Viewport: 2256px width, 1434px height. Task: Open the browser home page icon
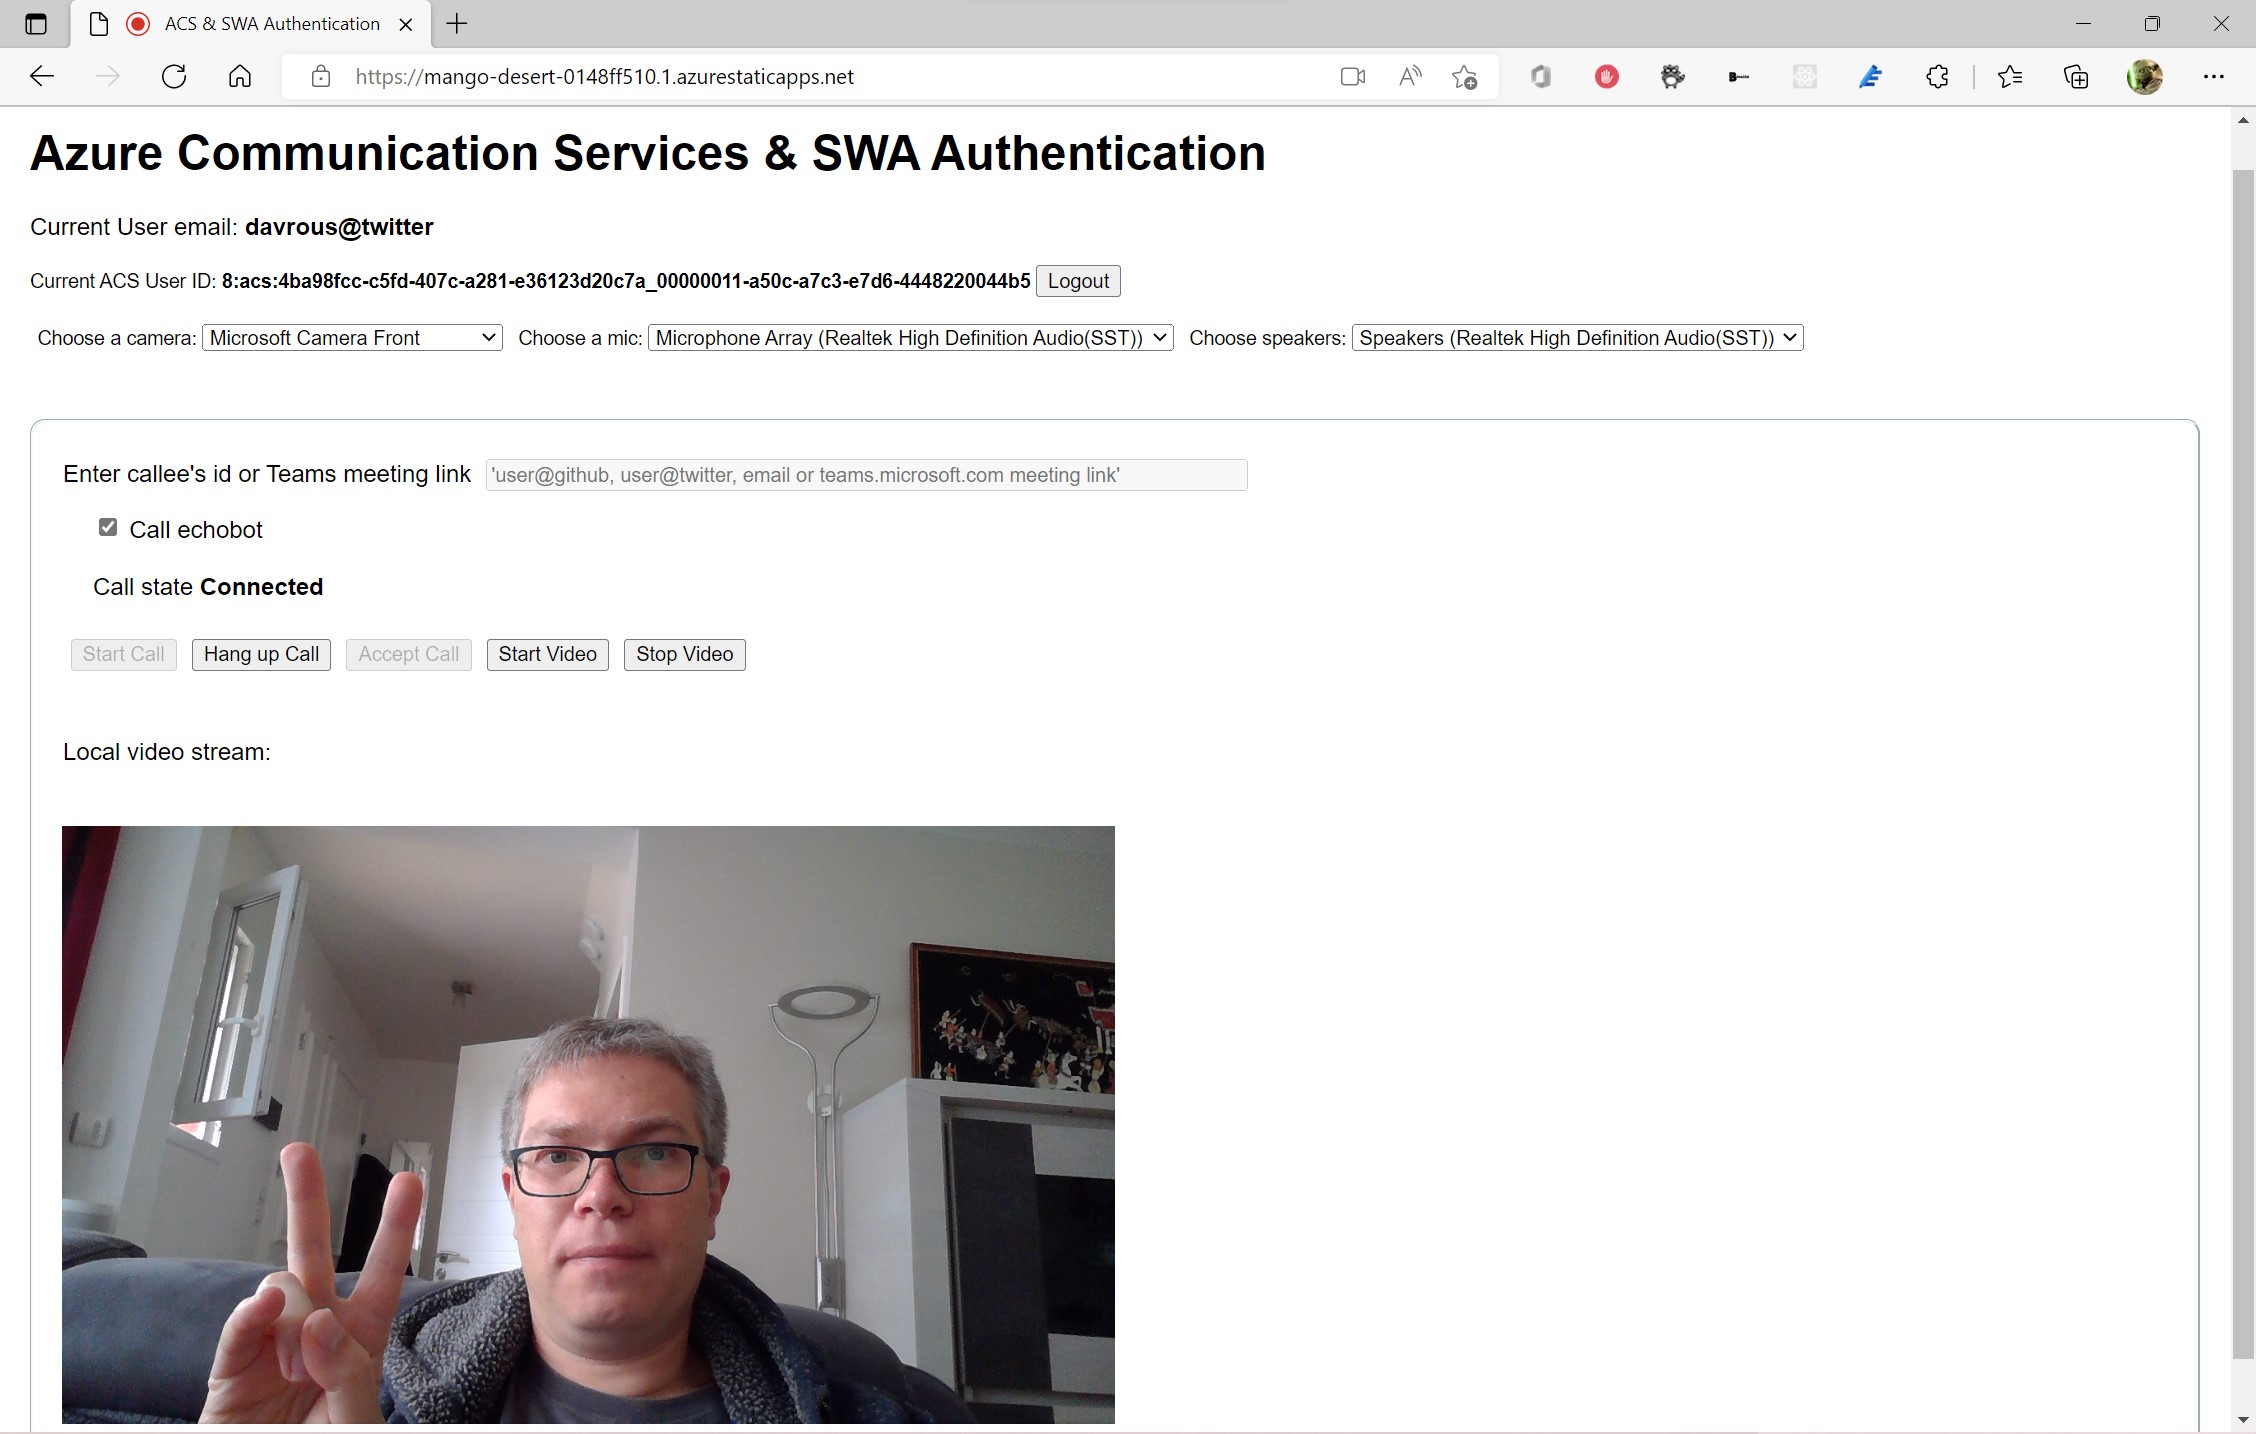point(240,77)
